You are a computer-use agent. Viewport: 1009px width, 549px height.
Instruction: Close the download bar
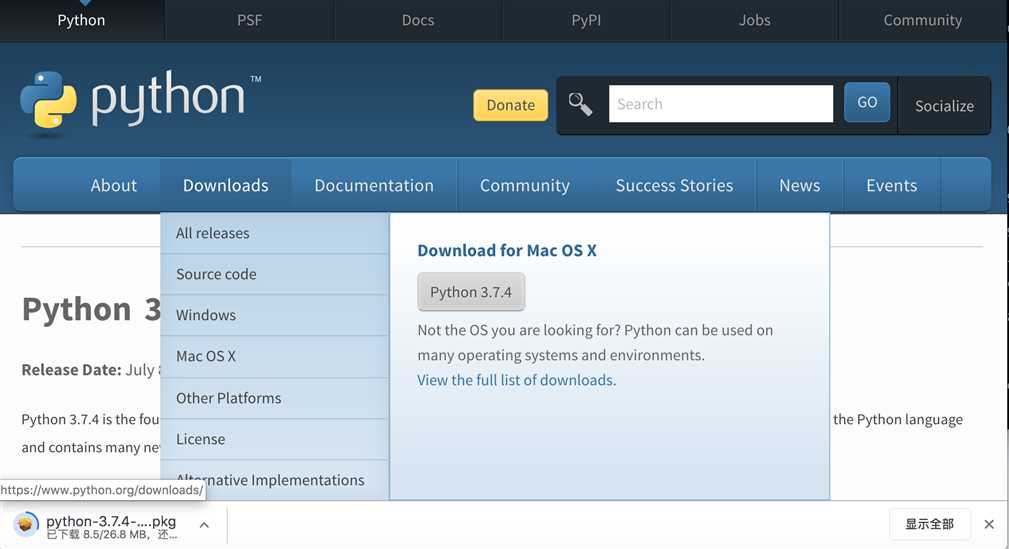[x=989, y=525]
